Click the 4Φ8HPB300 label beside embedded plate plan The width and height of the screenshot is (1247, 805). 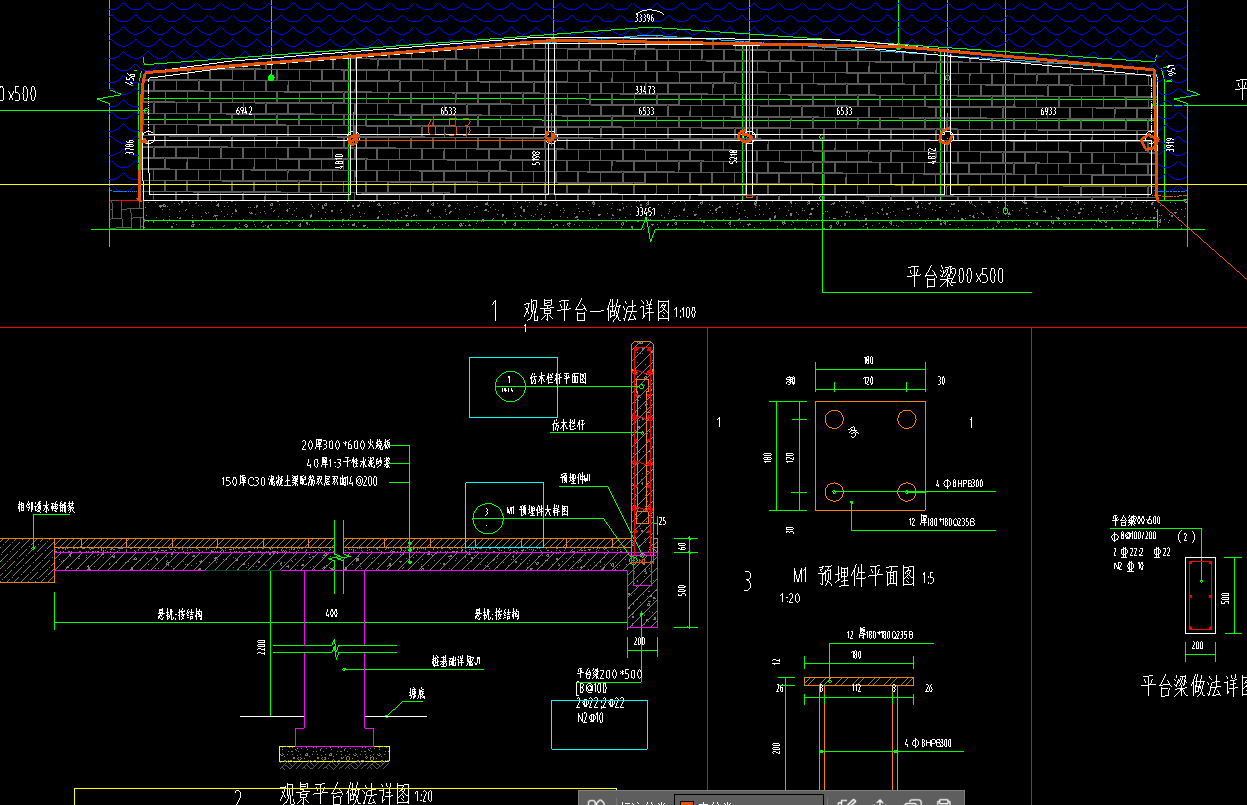coord(958,484)
